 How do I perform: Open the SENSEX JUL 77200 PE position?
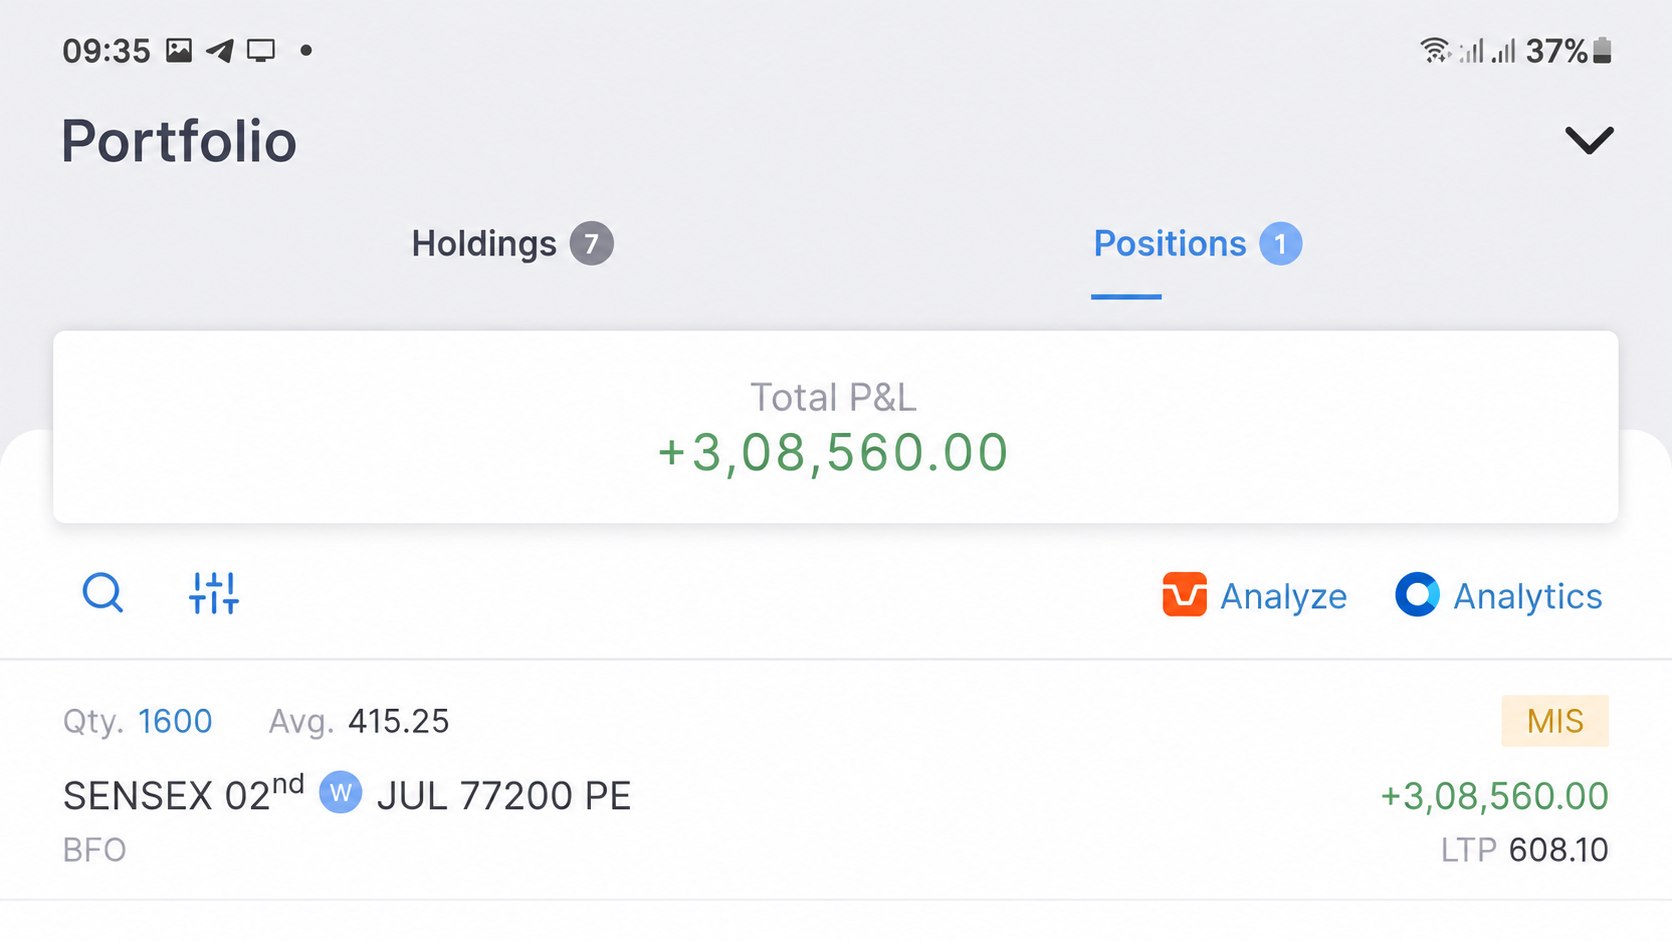coord(836,780)
